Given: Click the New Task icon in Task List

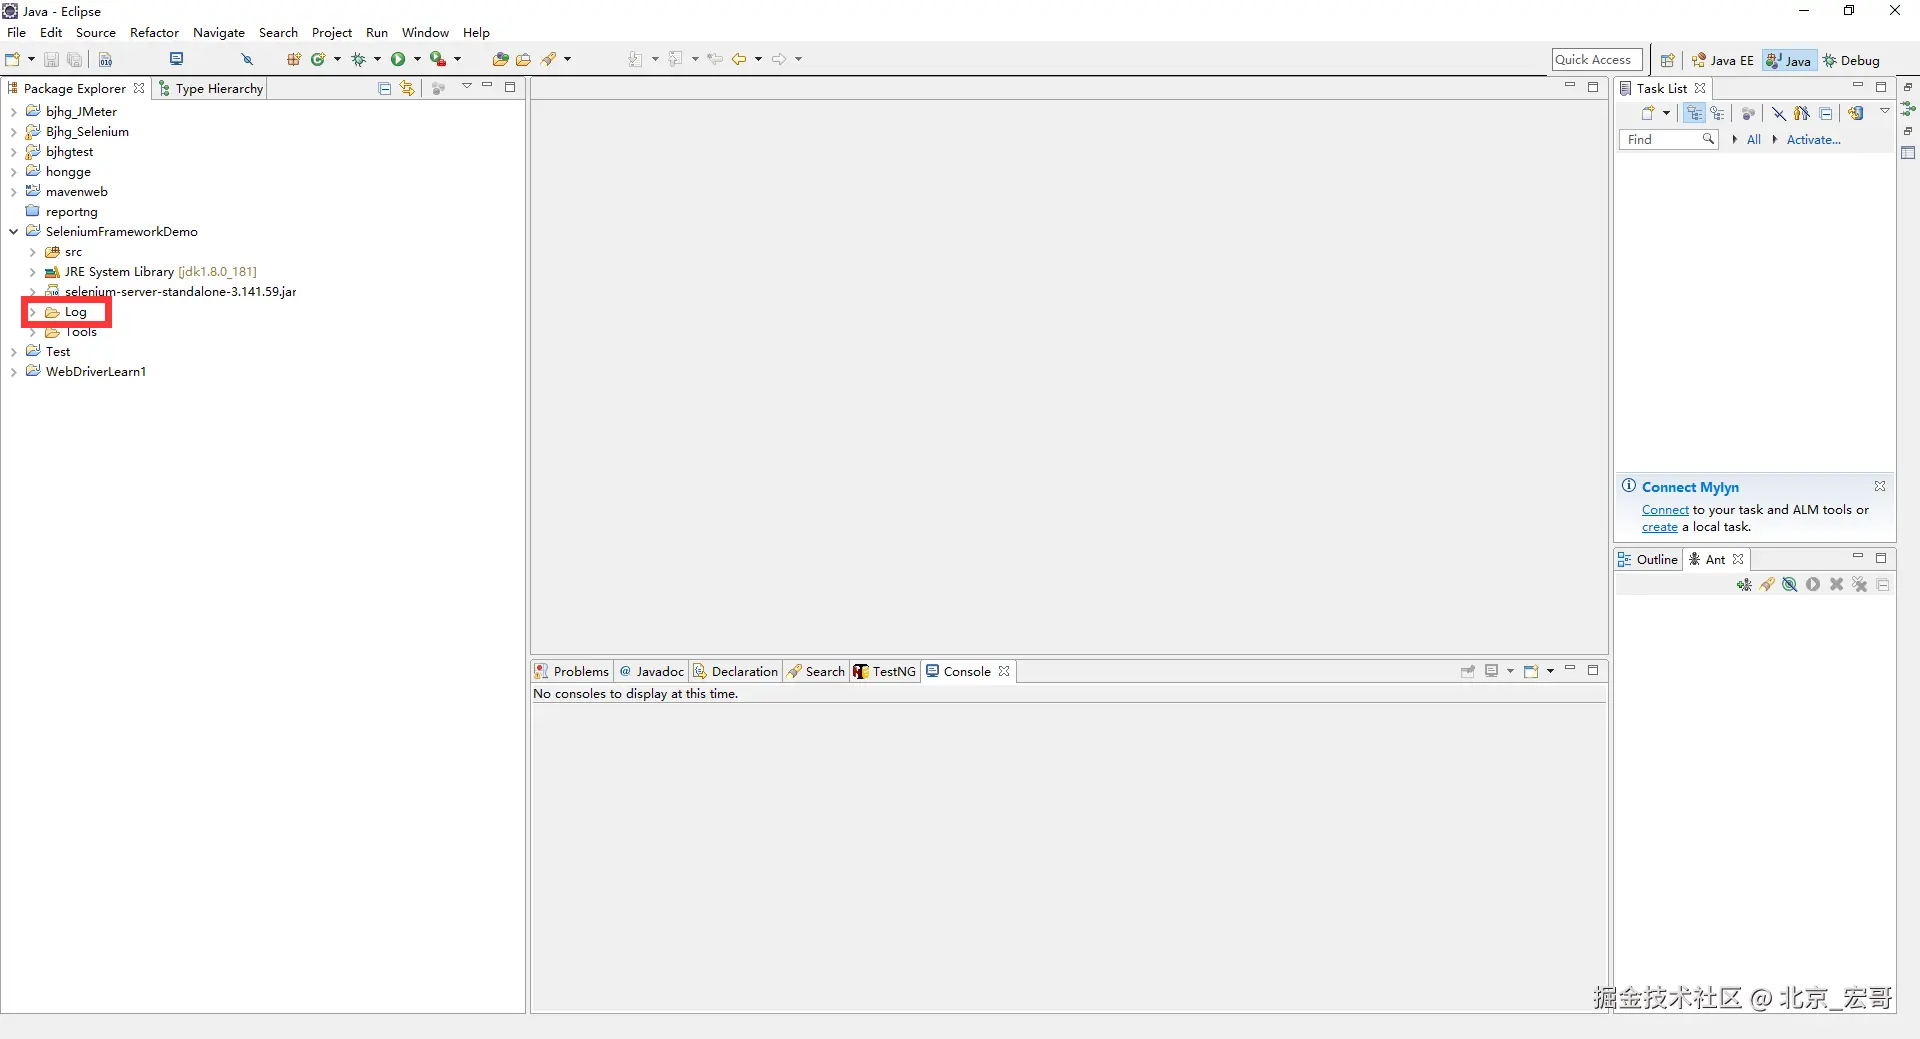Looking at the screenshot, I should tap(1648, 113).
